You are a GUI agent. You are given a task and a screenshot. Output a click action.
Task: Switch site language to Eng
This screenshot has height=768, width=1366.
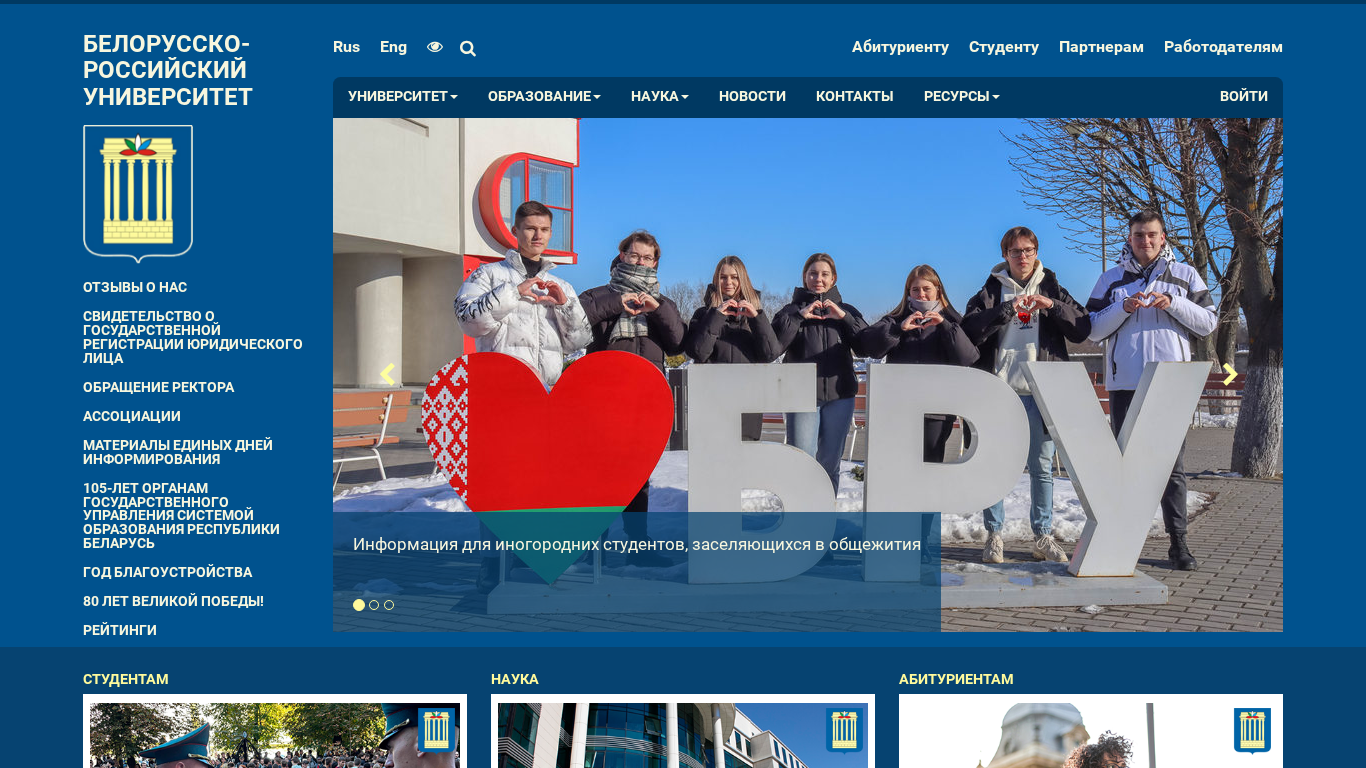pyautogui.click(x=393, y=47)
